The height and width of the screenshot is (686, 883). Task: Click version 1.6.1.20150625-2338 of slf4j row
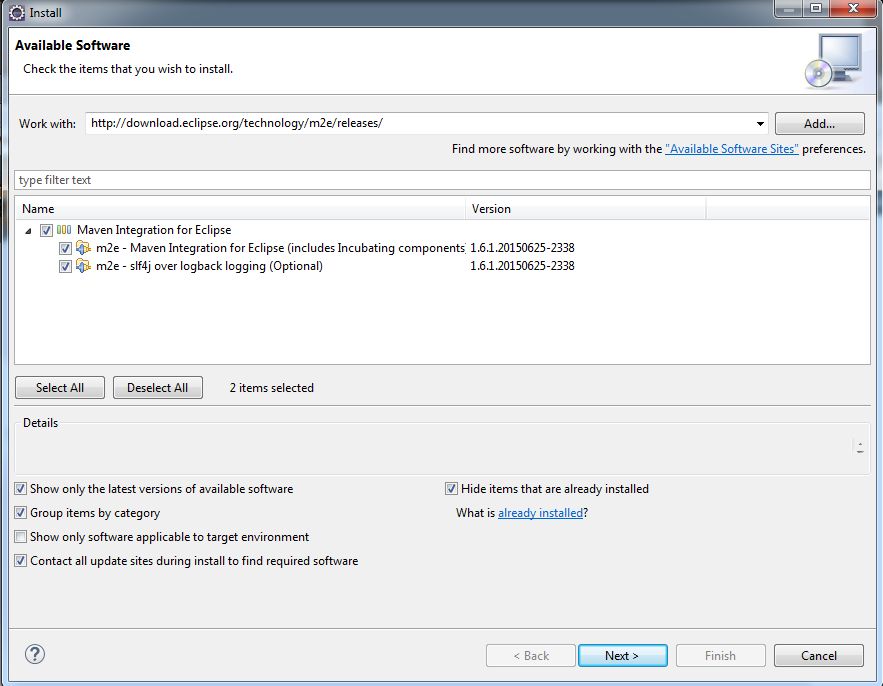pos(522,266)
